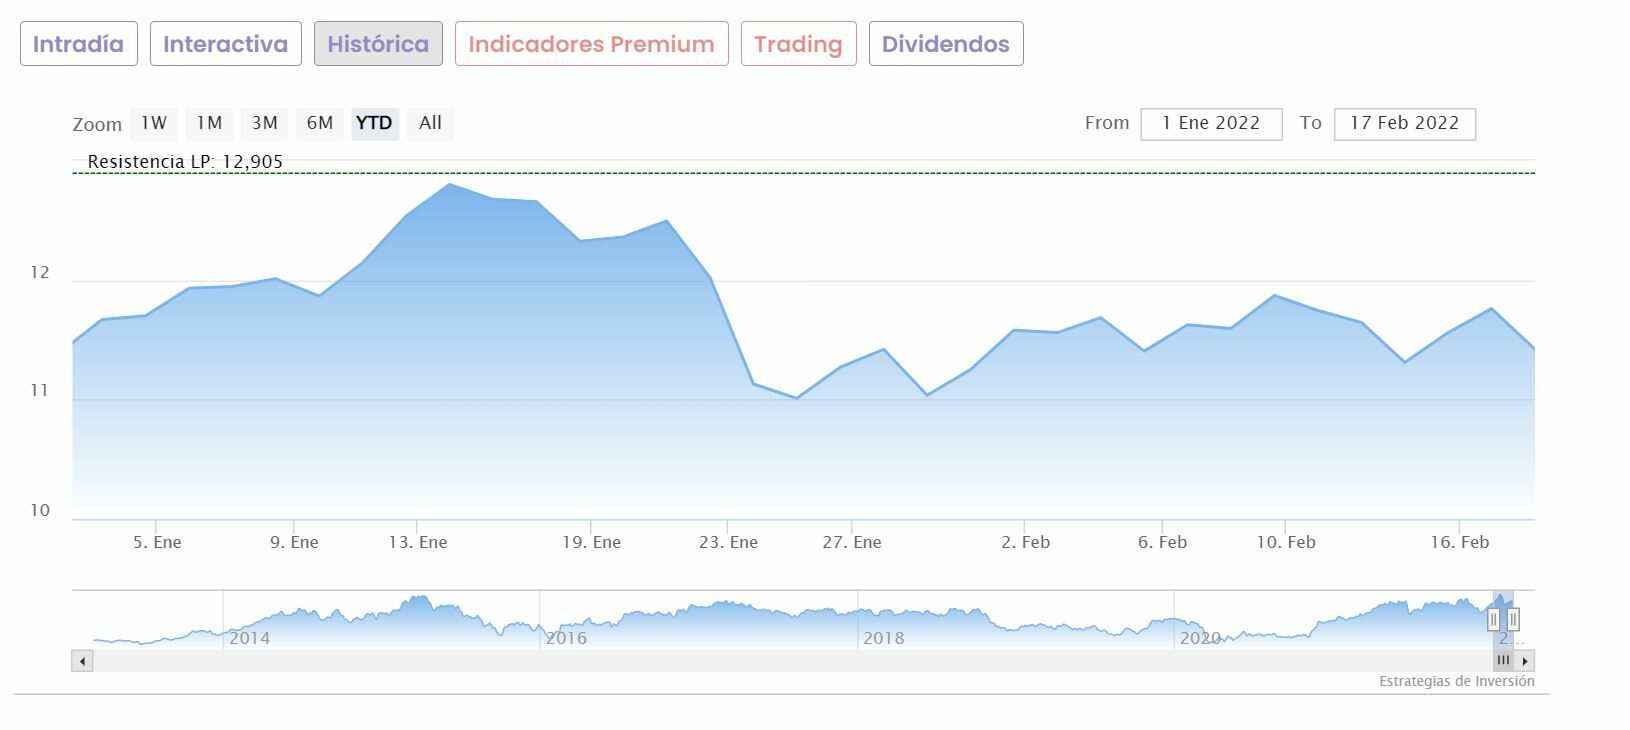Click the navigator scroll-left arrow
Viewport: 1630px width, 730px height.
tap(82, 661)
